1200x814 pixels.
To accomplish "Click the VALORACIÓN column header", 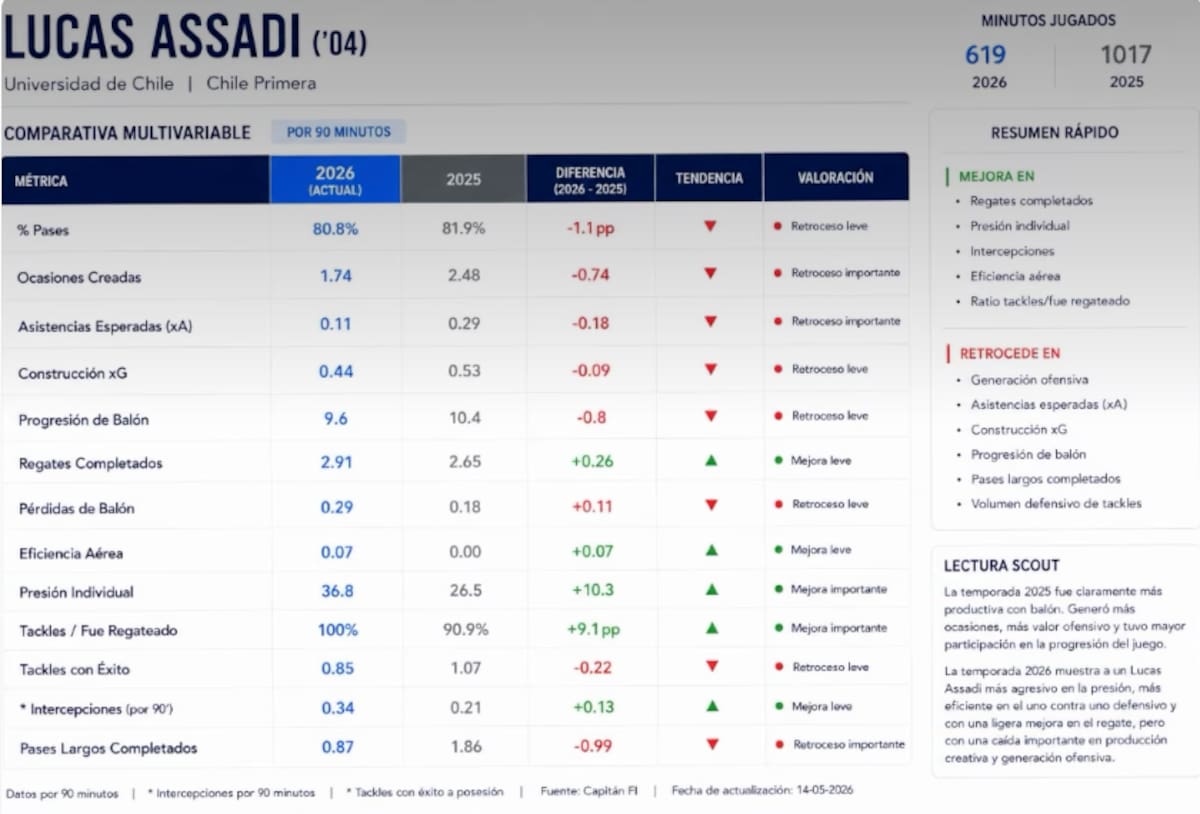I will click(836, 179).
